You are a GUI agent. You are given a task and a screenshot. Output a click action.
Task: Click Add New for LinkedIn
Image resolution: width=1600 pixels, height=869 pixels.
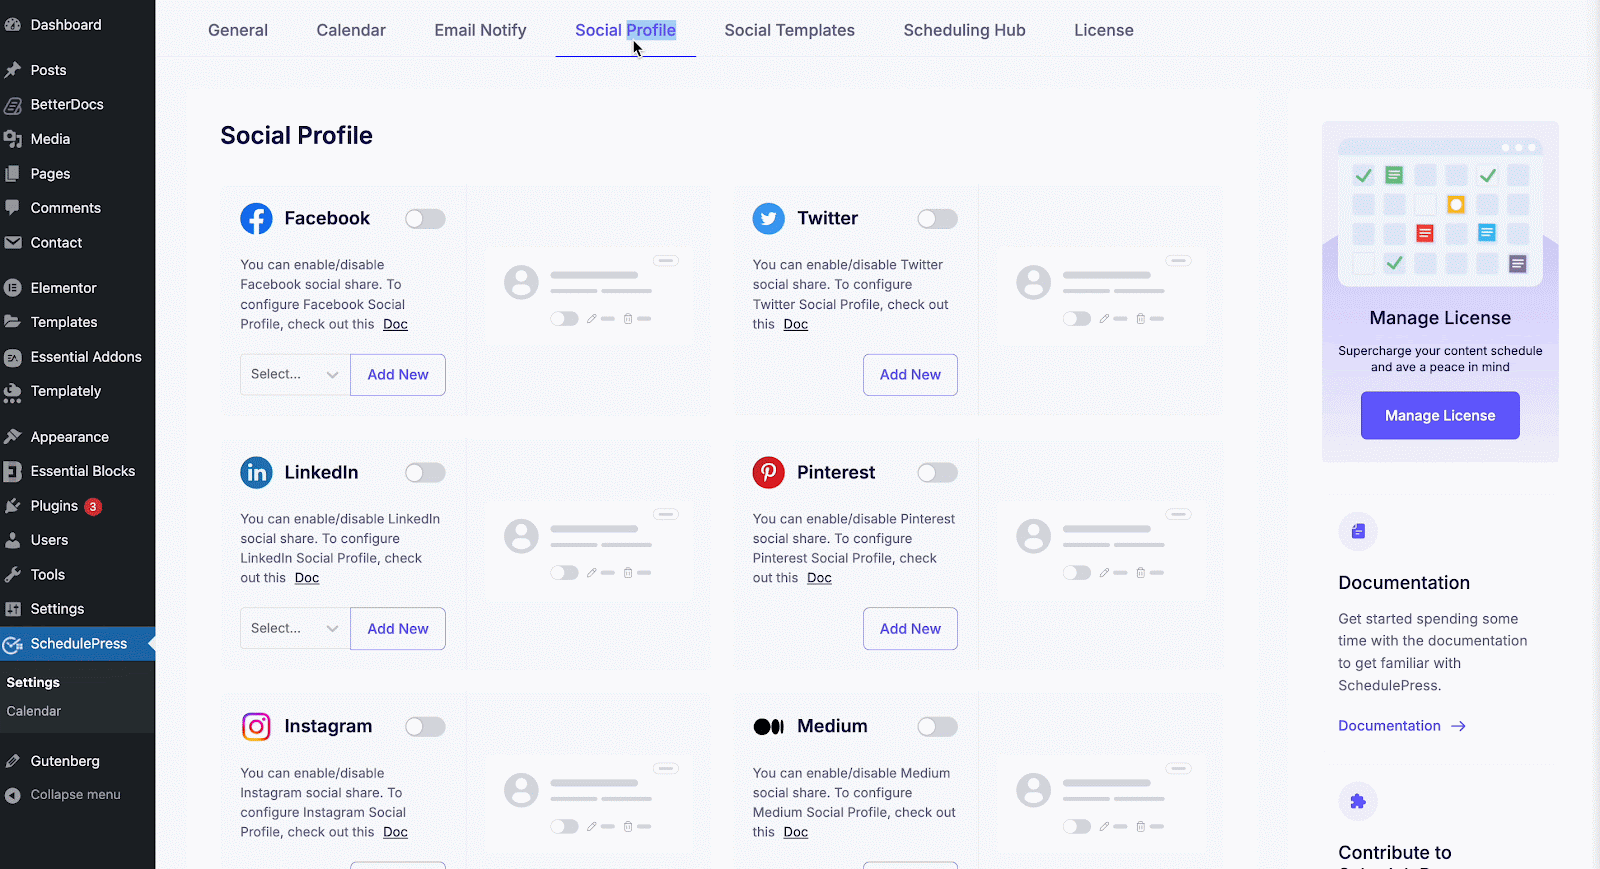398,629
